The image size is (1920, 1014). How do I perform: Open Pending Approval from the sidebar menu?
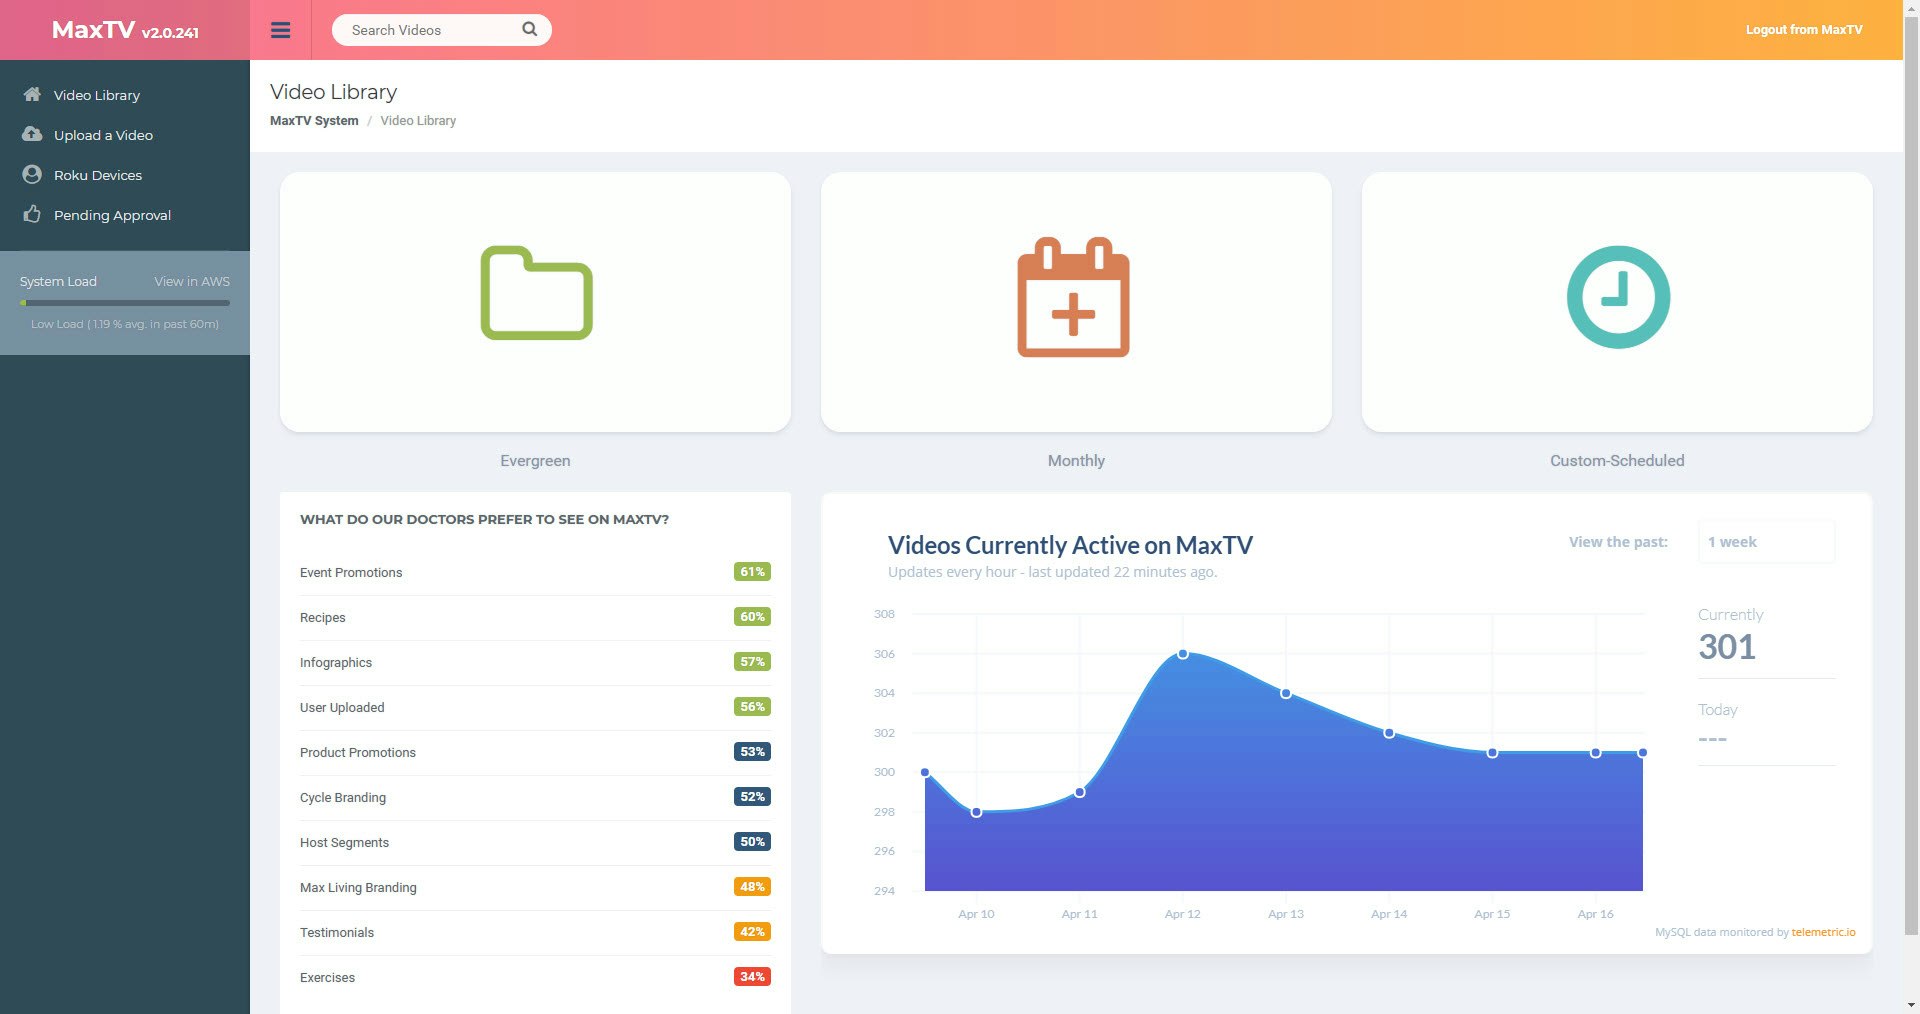click(x=113, y=214)
